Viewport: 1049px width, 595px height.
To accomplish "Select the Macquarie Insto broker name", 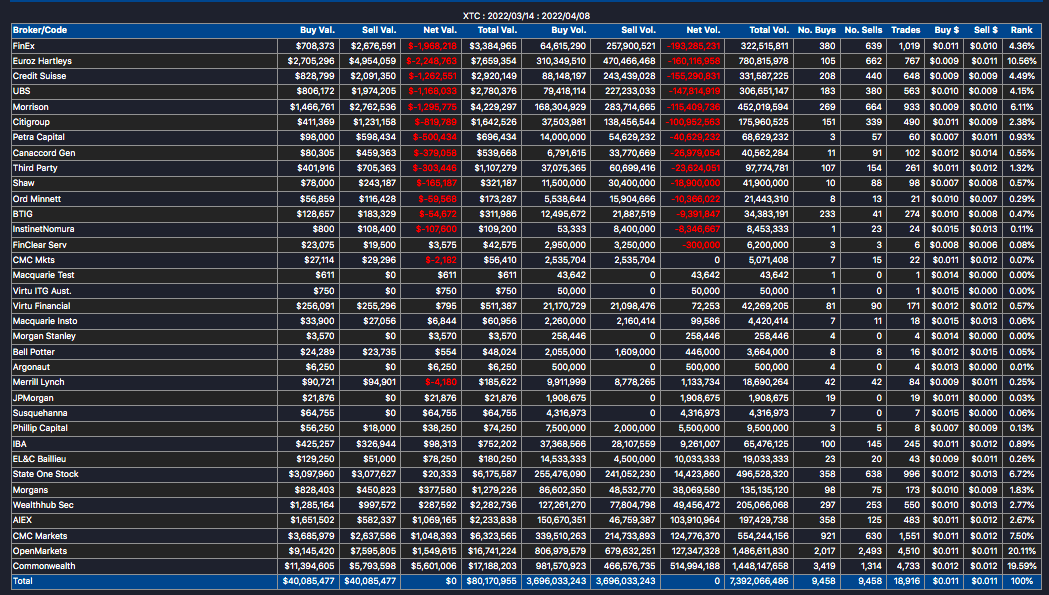I will (x=45, y=321).
